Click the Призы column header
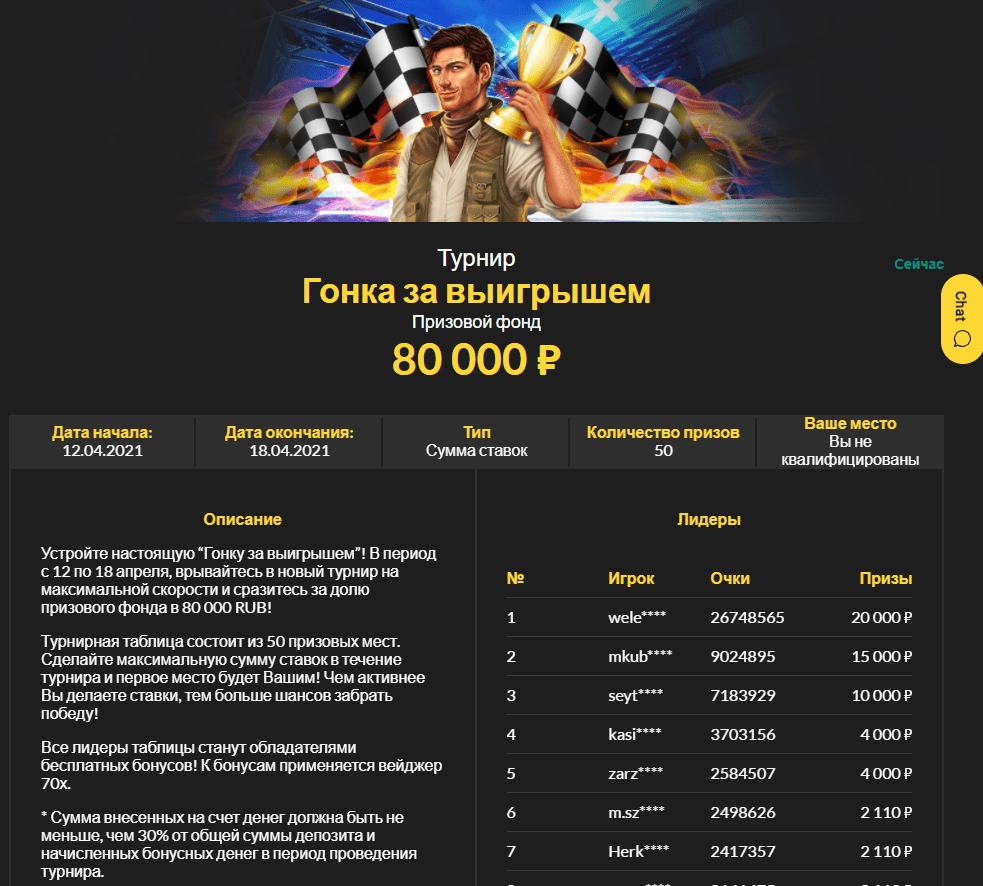The height and width of the screenshot is (886, 983). pyautogui.click(x=885, y=578)
